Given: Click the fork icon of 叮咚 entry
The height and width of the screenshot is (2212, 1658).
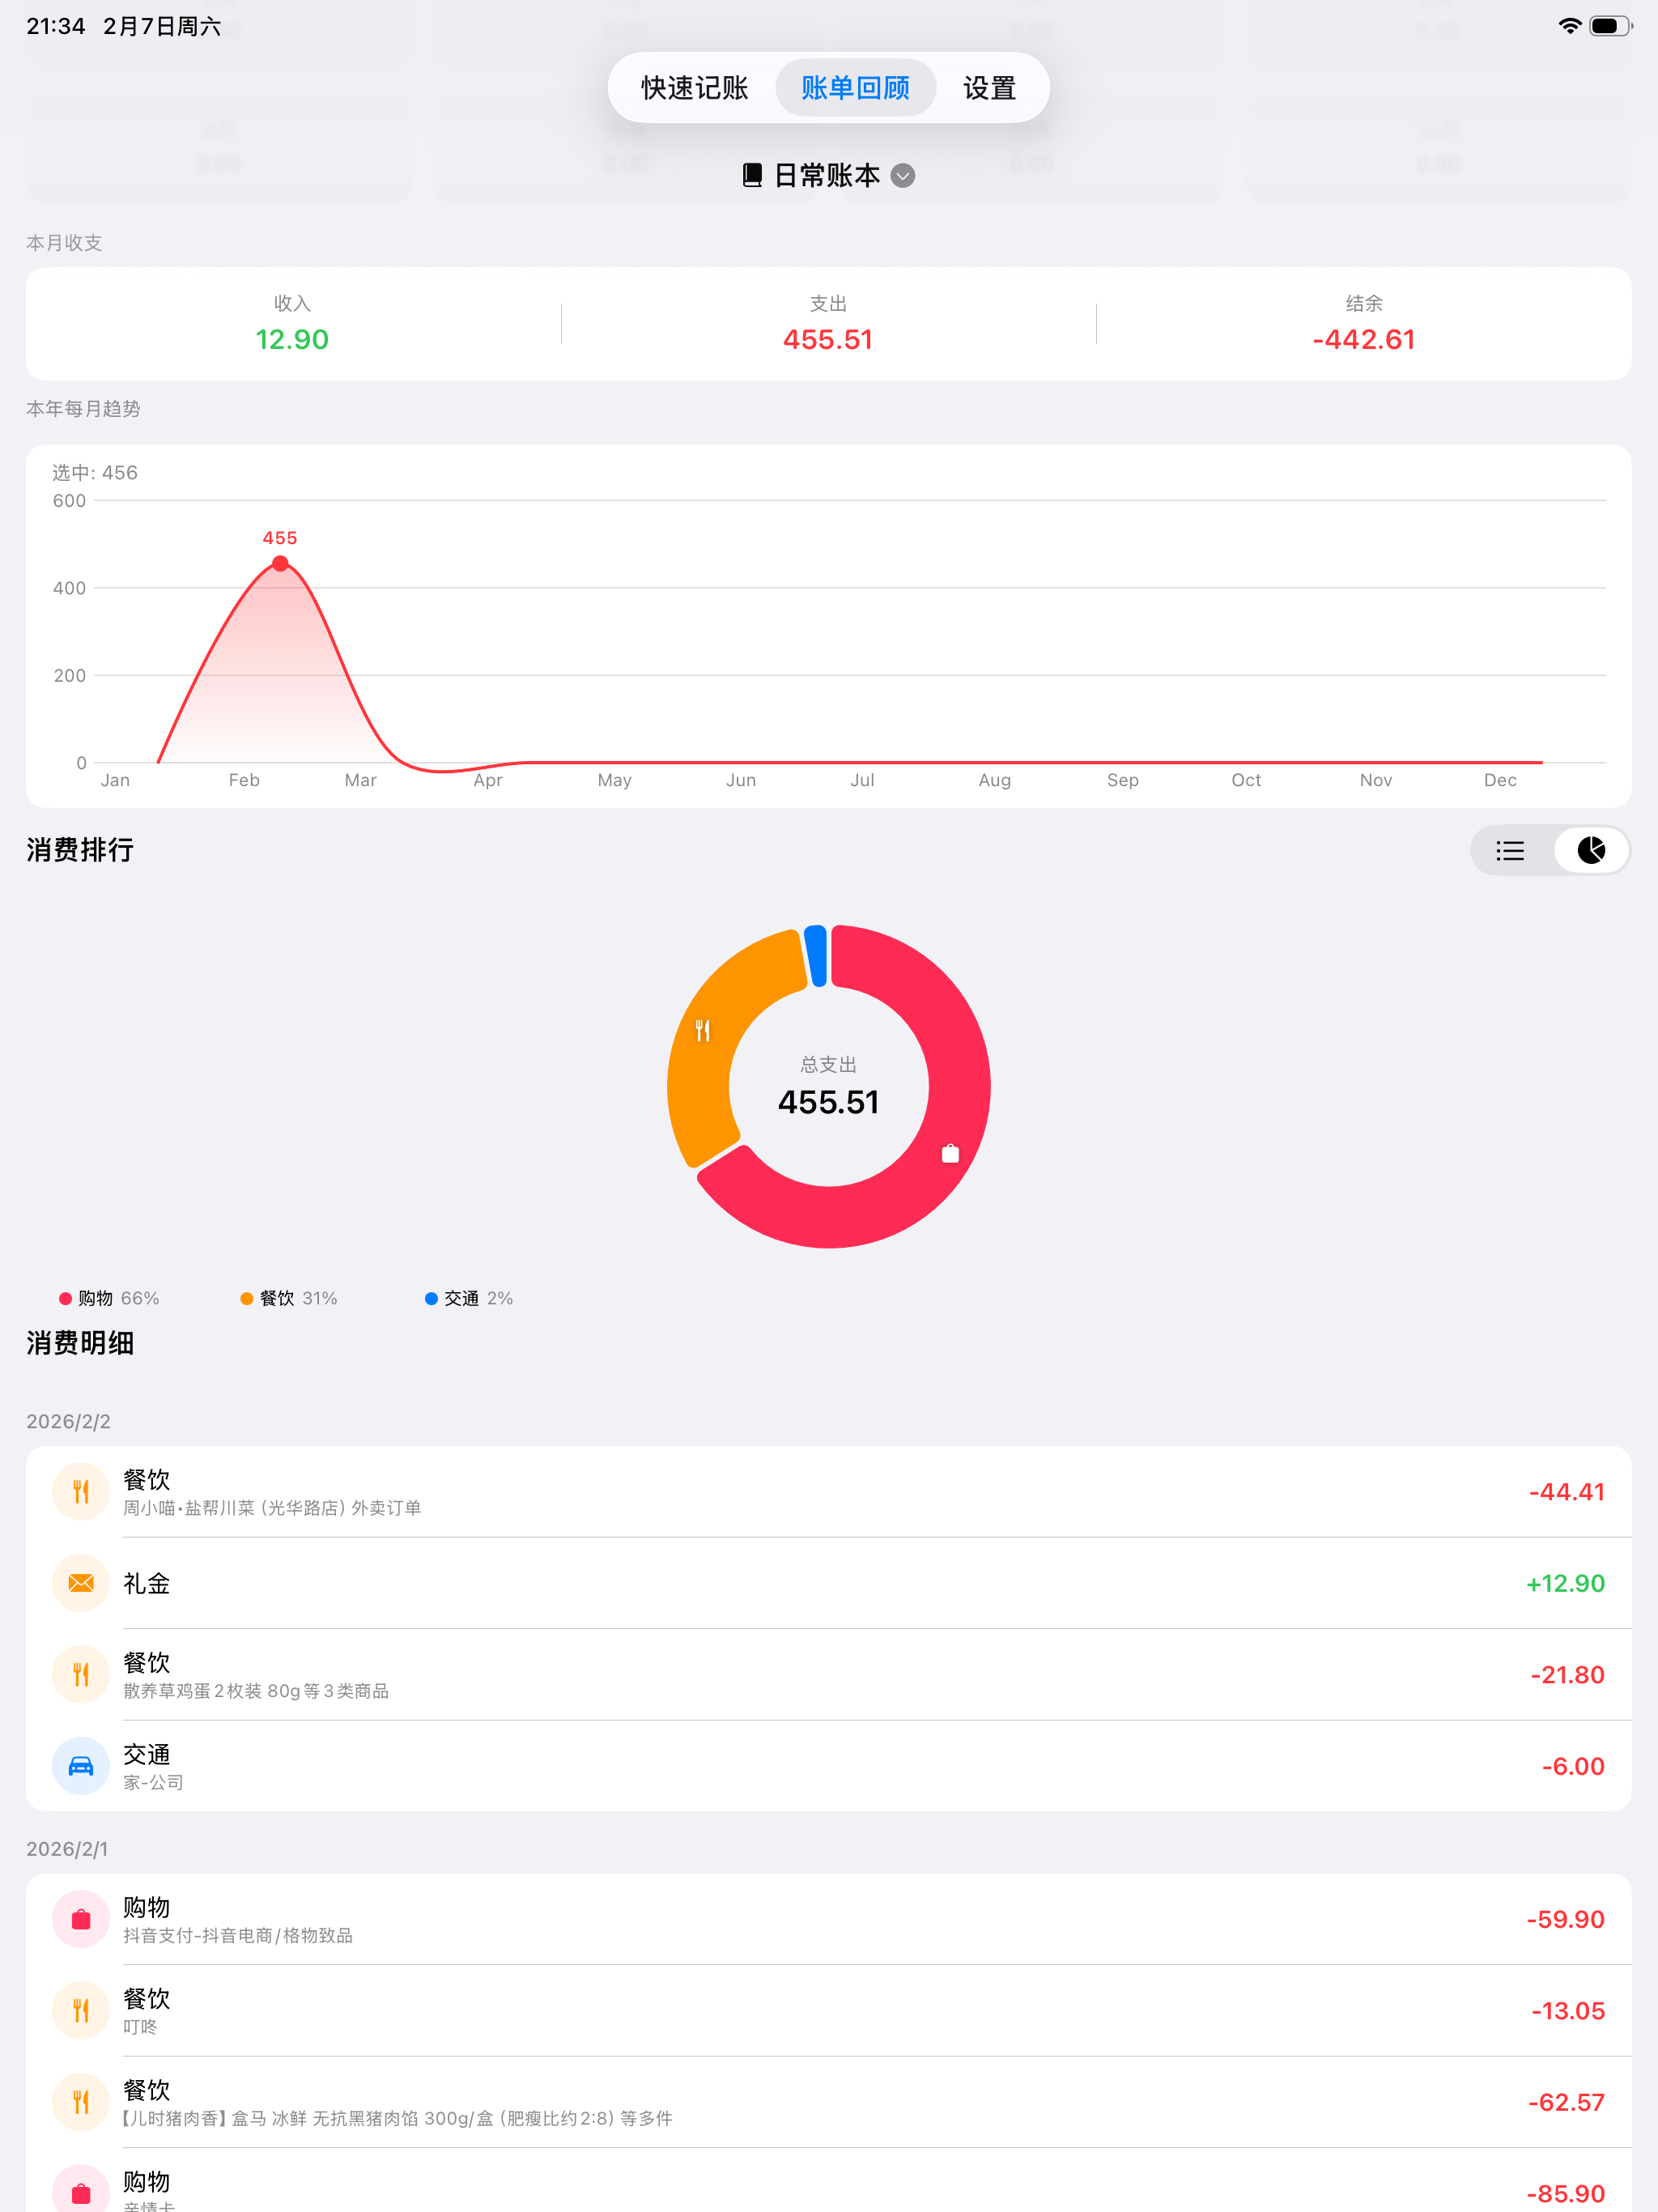Looking at the screenshot, I should click(x=81, y=2011).
